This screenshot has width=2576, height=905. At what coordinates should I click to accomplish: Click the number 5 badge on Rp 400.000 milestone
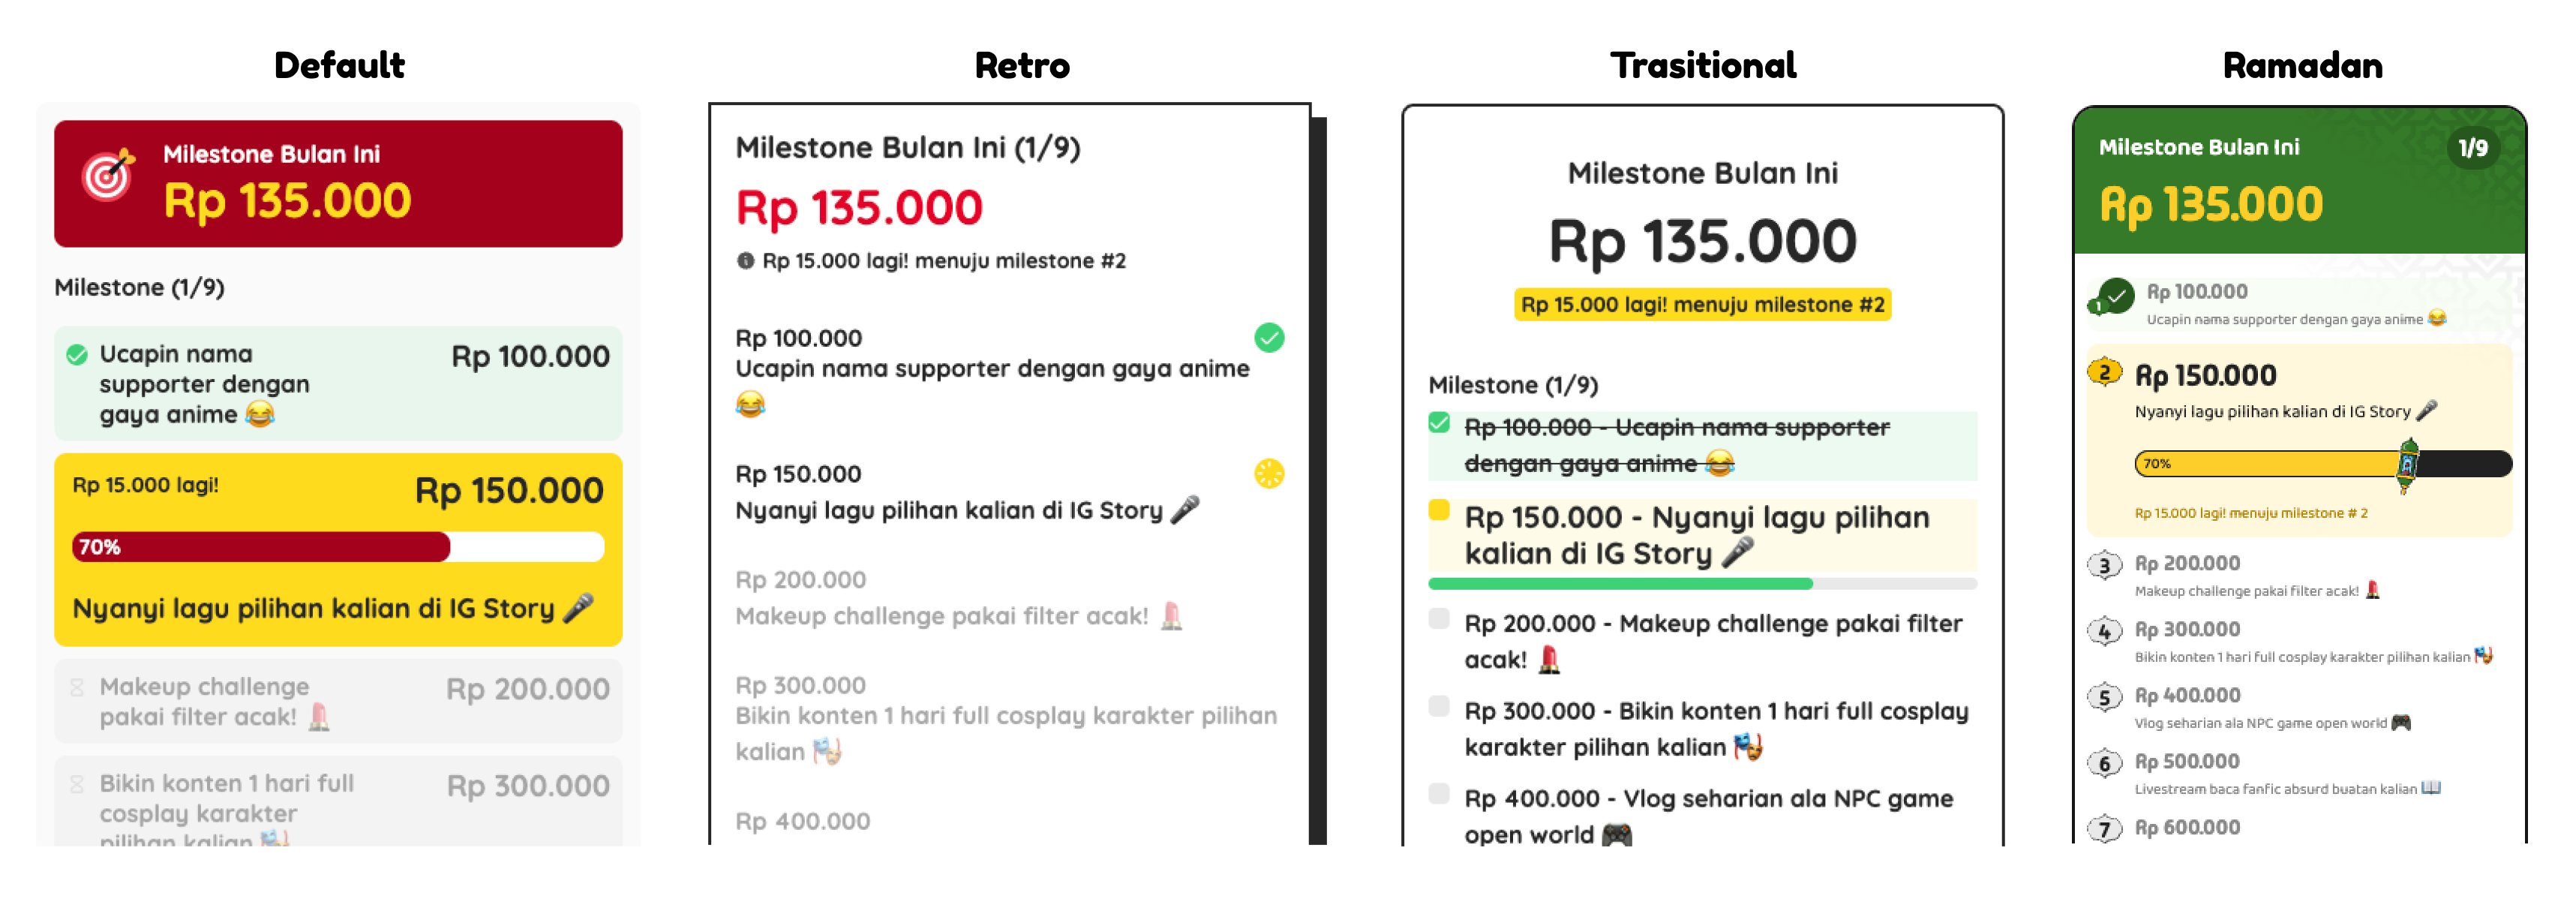(2104, 697)
